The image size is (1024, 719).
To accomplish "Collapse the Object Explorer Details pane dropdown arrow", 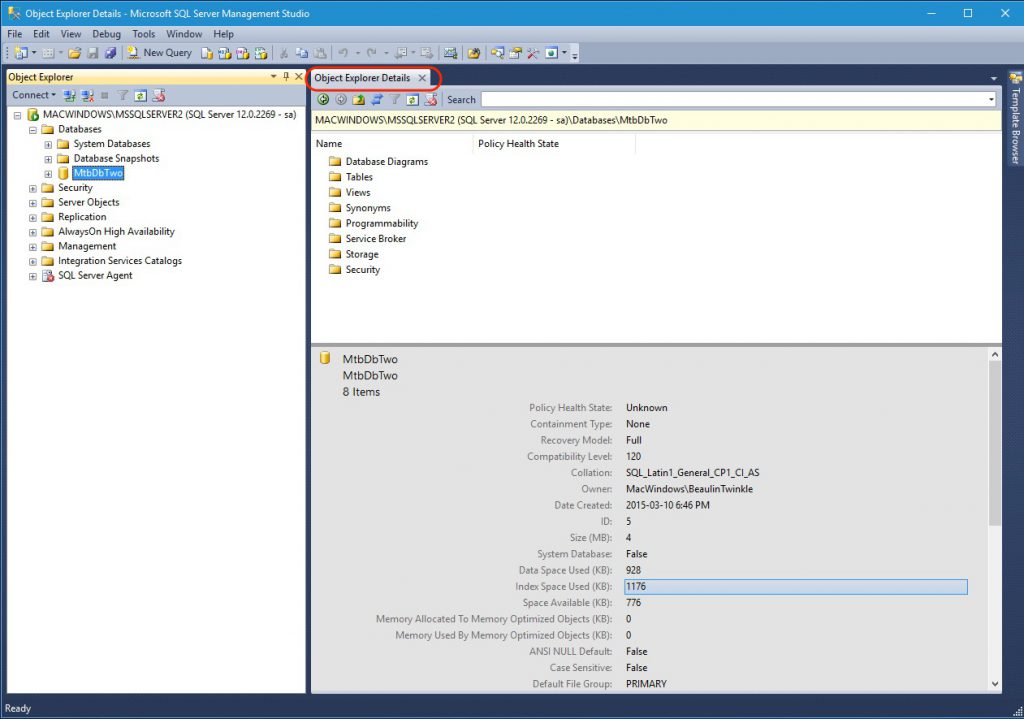I will point(993,77).
